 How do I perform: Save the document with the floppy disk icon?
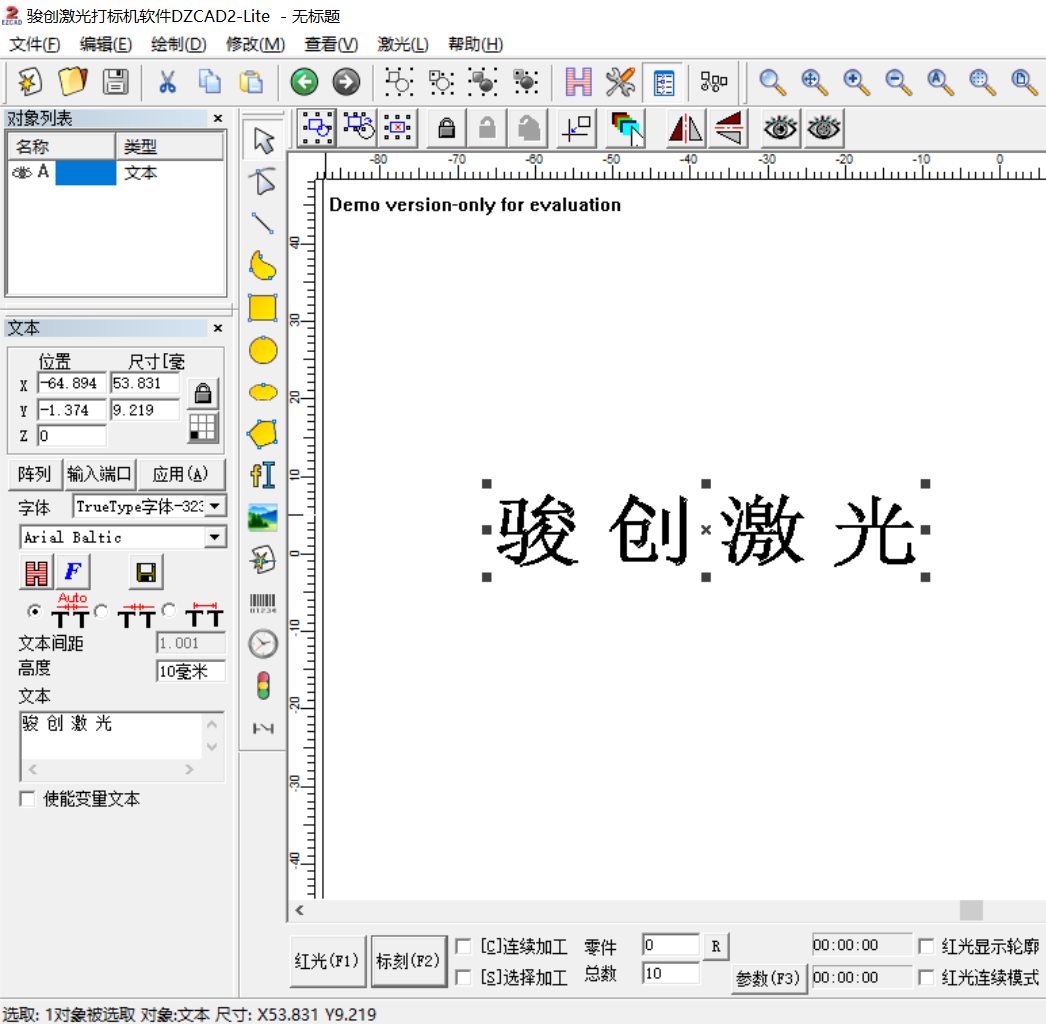coord(115,82)
